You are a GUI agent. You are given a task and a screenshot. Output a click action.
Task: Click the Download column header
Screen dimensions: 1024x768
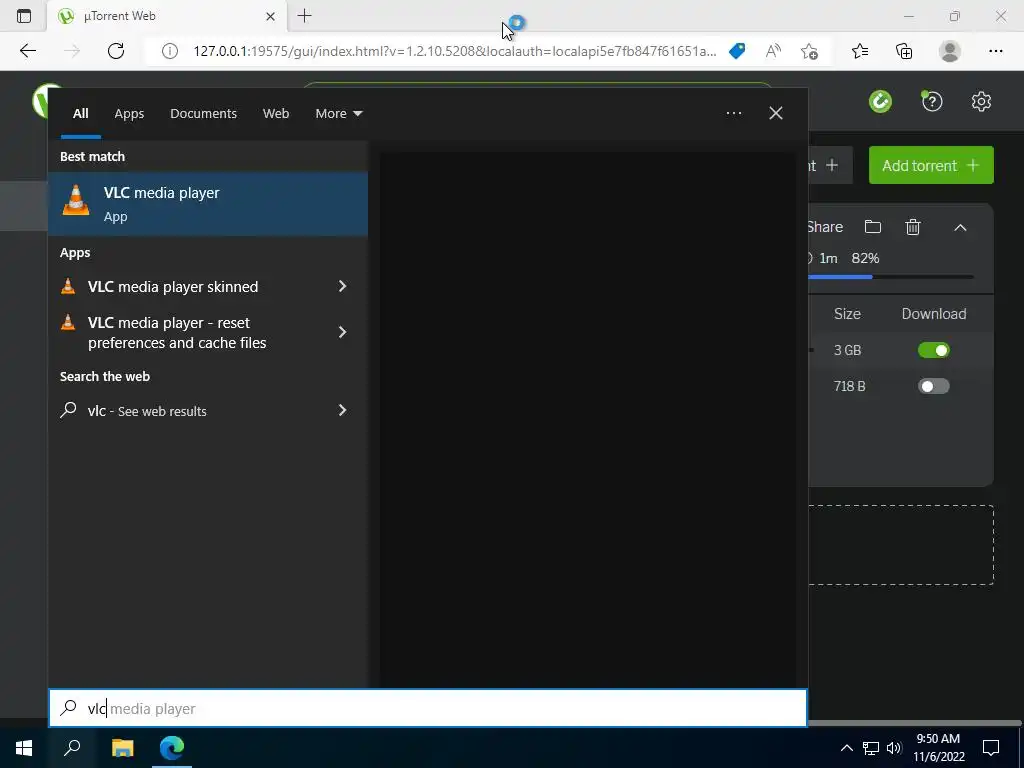point(934,313)
